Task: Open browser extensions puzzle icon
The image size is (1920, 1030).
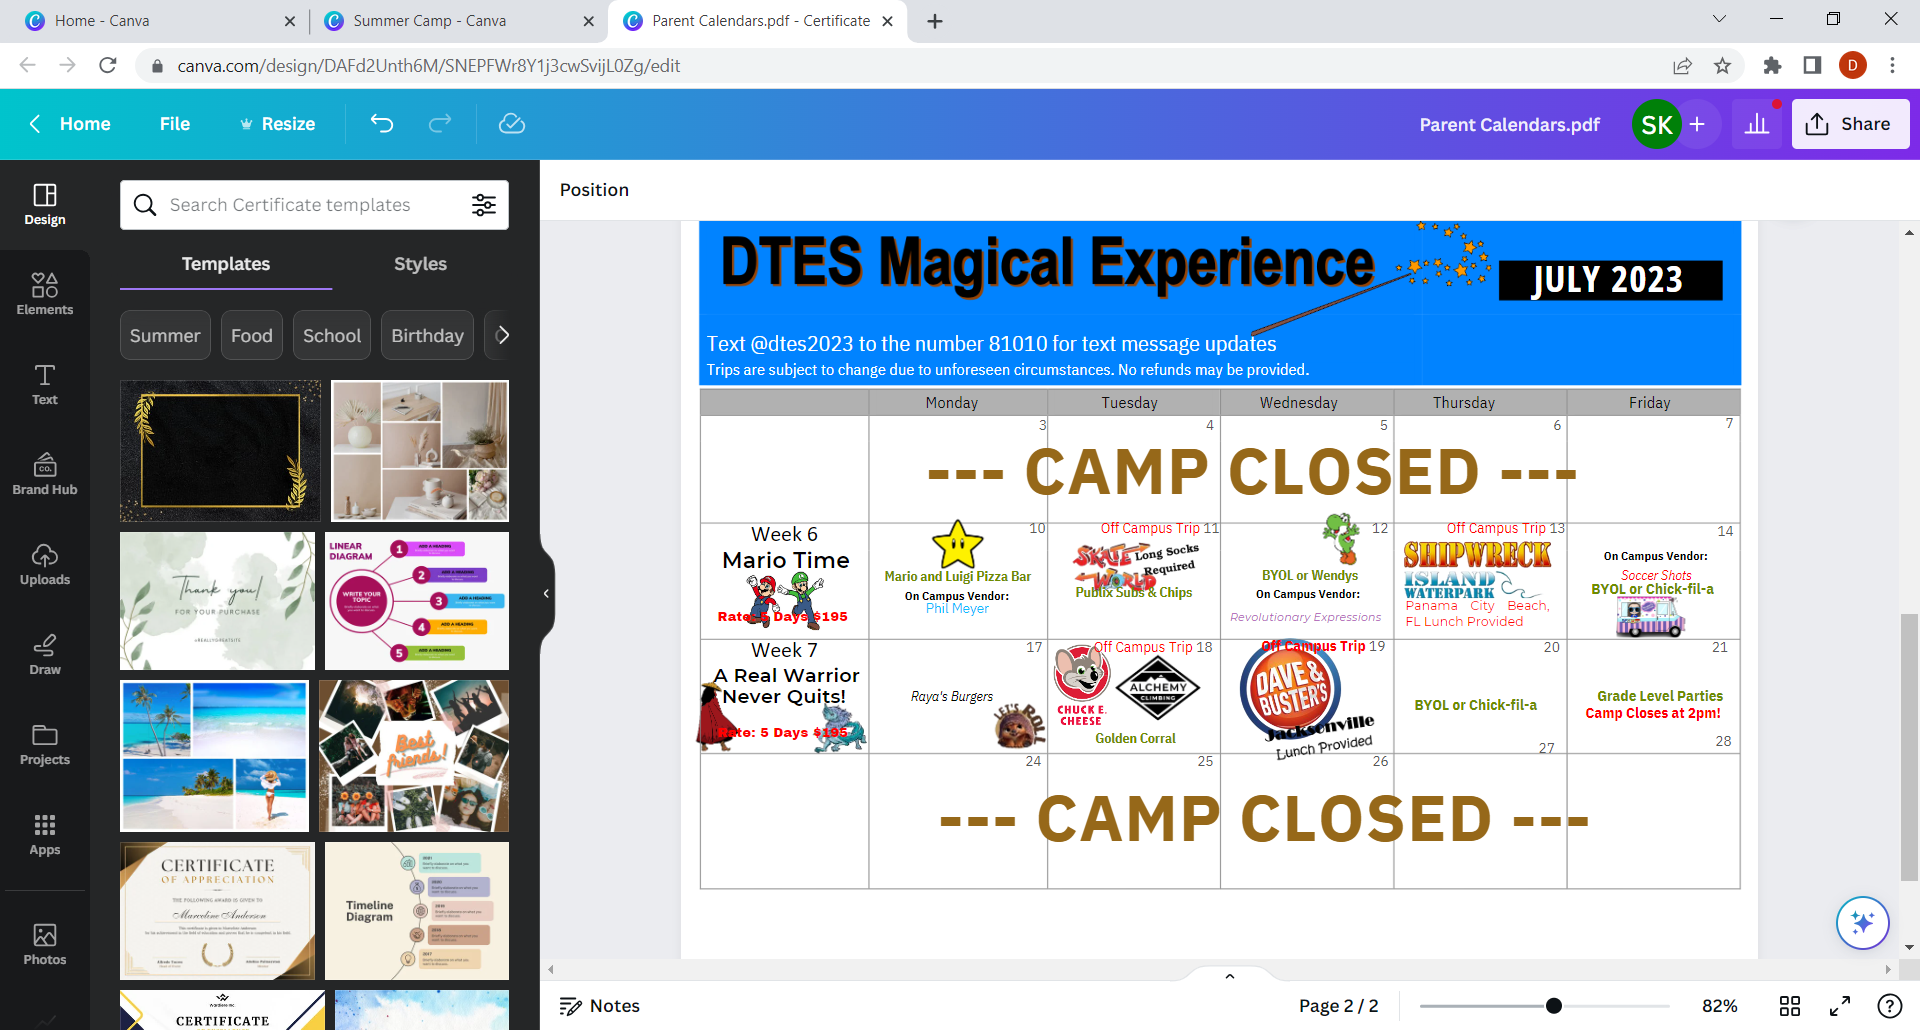Action: [x=1772, y=66]
